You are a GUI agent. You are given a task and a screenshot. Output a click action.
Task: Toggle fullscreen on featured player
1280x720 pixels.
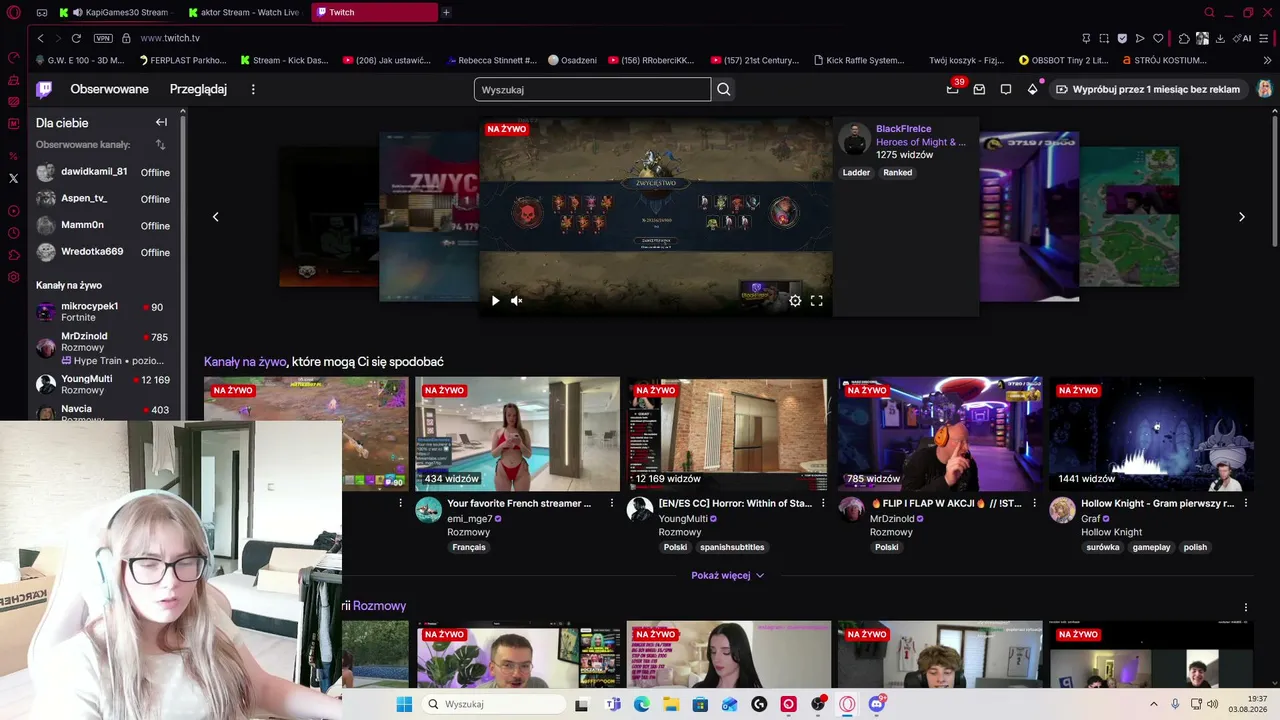tap(817, 300)
